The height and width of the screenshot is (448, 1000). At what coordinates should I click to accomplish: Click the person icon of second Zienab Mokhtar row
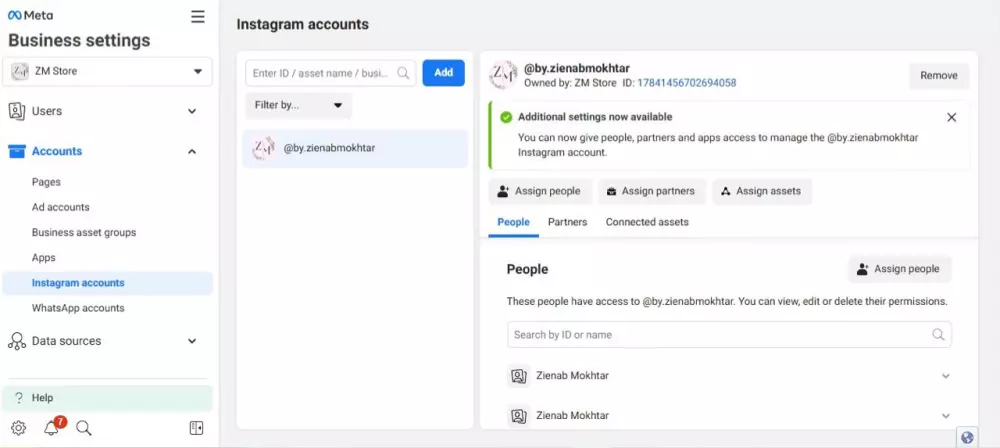[x=518, y=415]
